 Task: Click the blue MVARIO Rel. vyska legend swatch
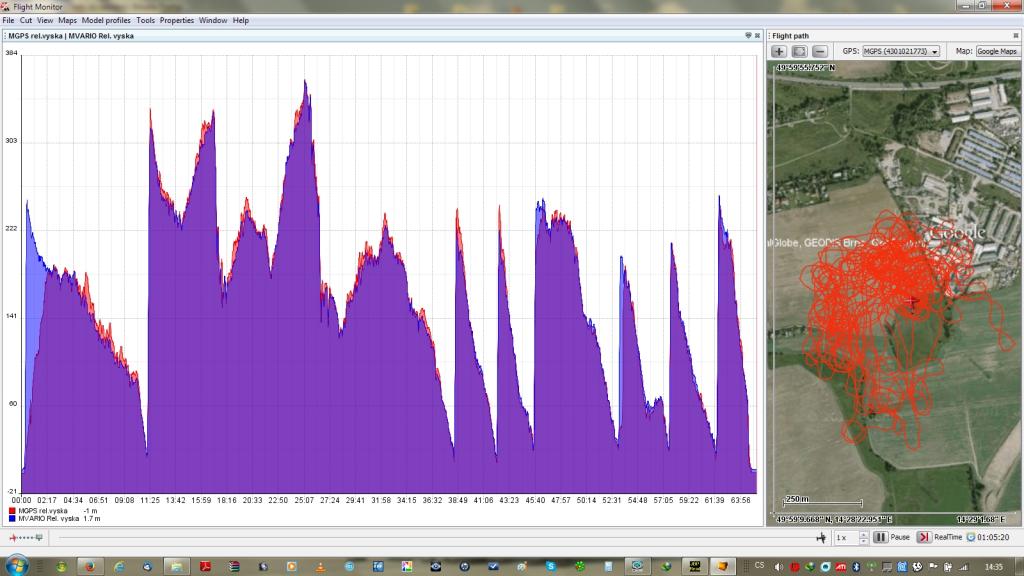point(11,519)
